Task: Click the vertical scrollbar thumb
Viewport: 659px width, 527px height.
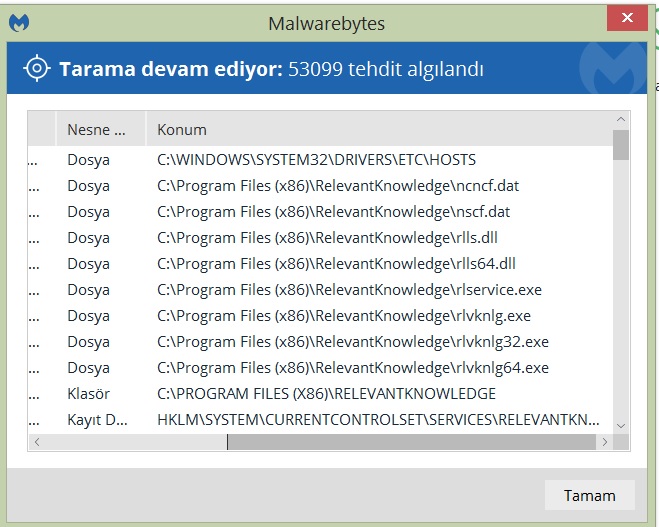Action: tap(621, 145)
